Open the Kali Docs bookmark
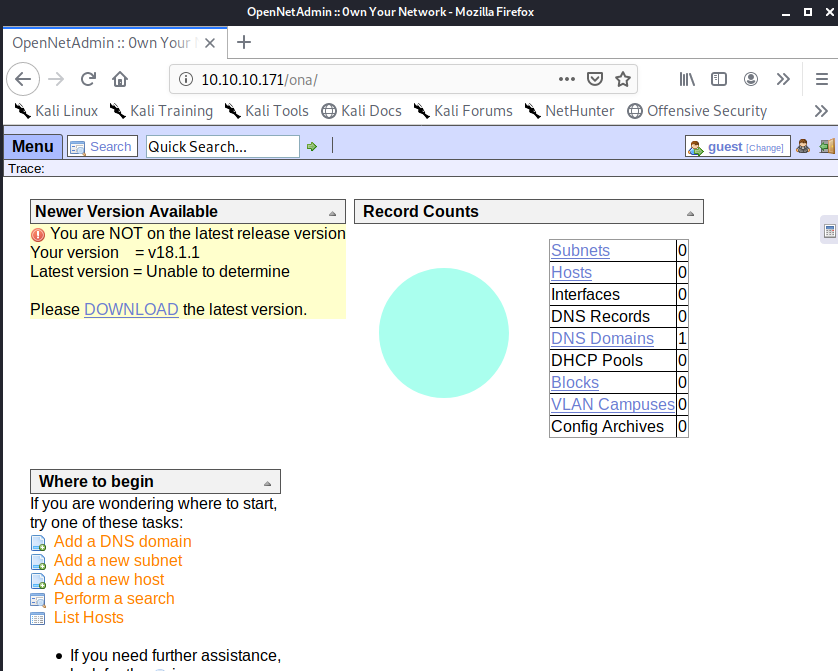Screen dimensions: 838x671 point(361,111)
